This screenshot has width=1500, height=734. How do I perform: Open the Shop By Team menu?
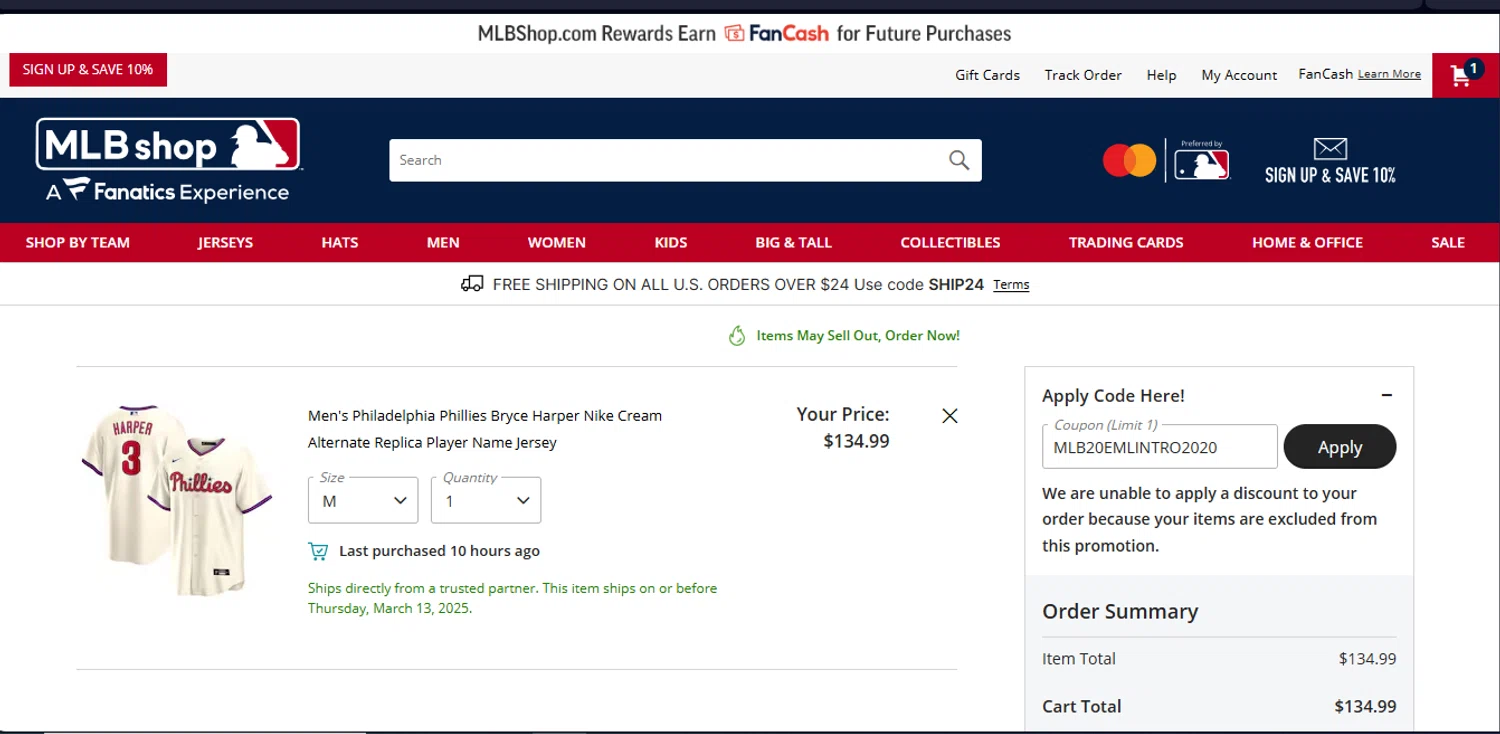(x=78, y=242)
